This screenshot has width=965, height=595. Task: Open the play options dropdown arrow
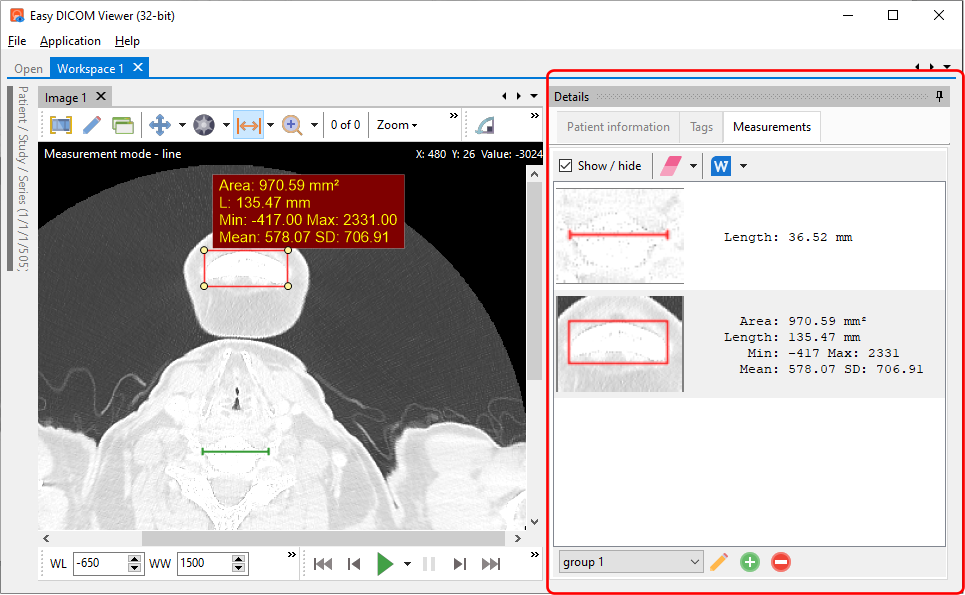(407, 564)
